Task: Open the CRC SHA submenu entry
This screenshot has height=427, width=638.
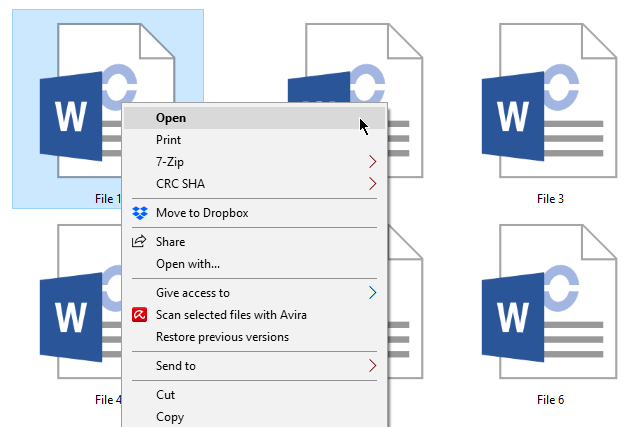Action: 254,184
